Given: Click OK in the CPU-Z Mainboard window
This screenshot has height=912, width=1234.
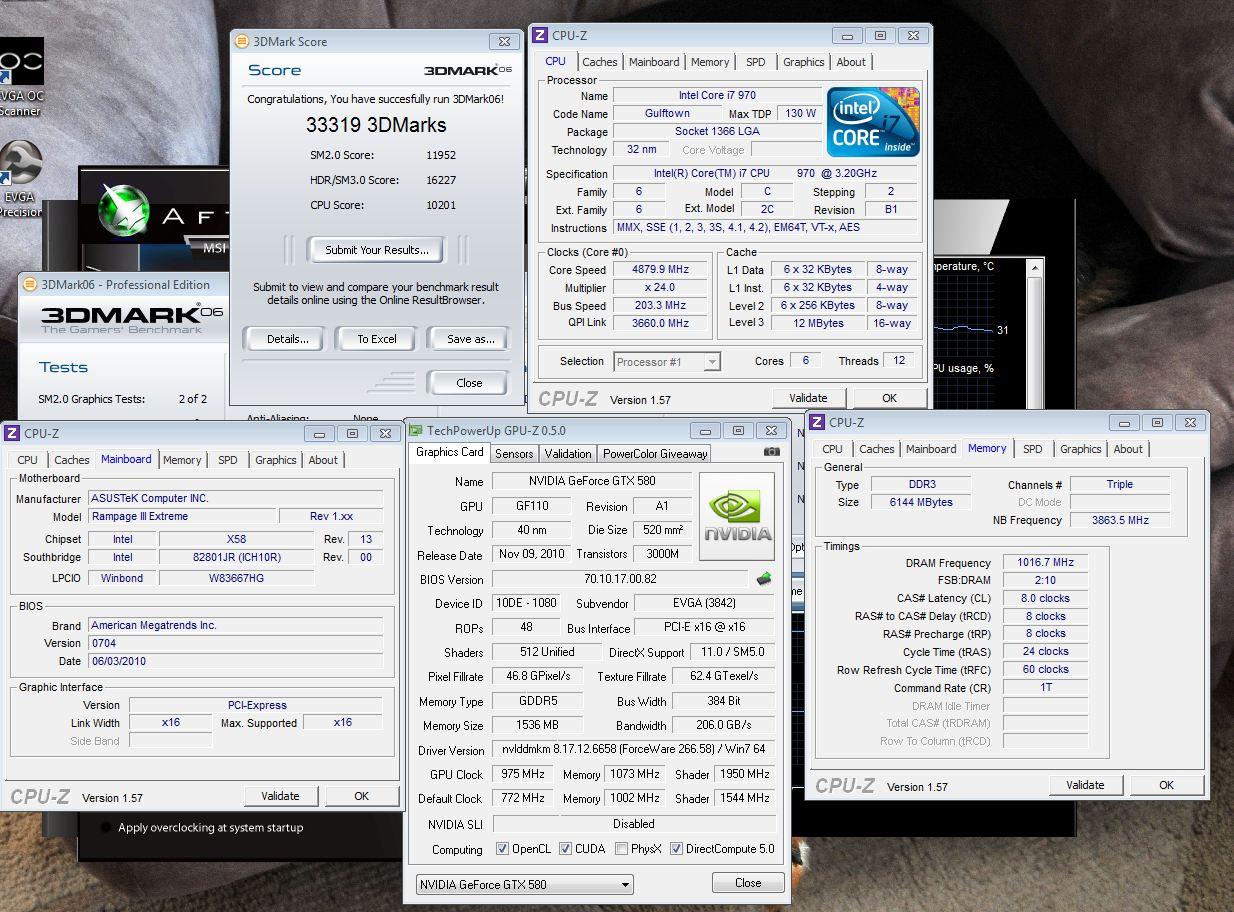Looking at the screenshot, I should [361, 796].
